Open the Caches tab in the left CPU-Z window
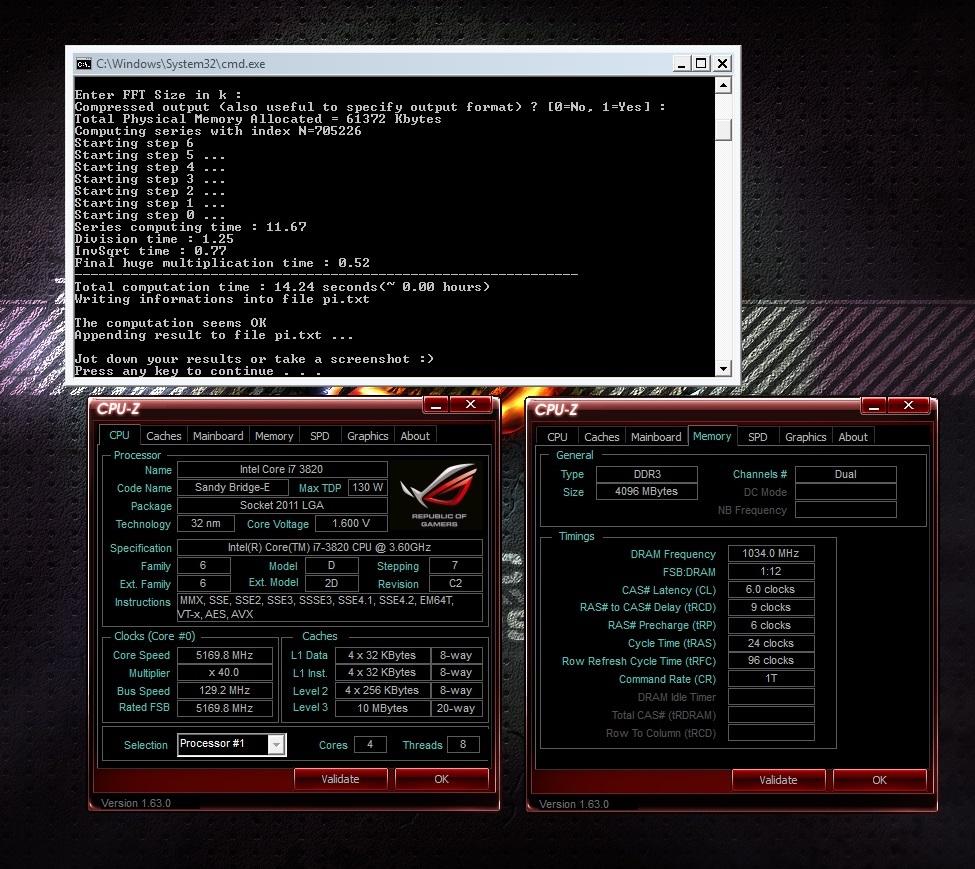This screenshot has width=975, height=869. coord(164,436)
